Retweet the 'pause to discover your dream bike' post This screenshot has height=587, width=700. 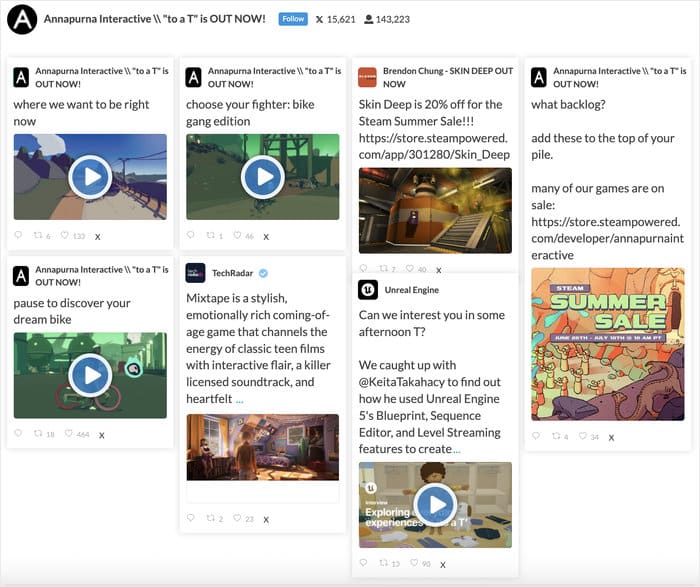pyautogui.click(x=38, y=433)
